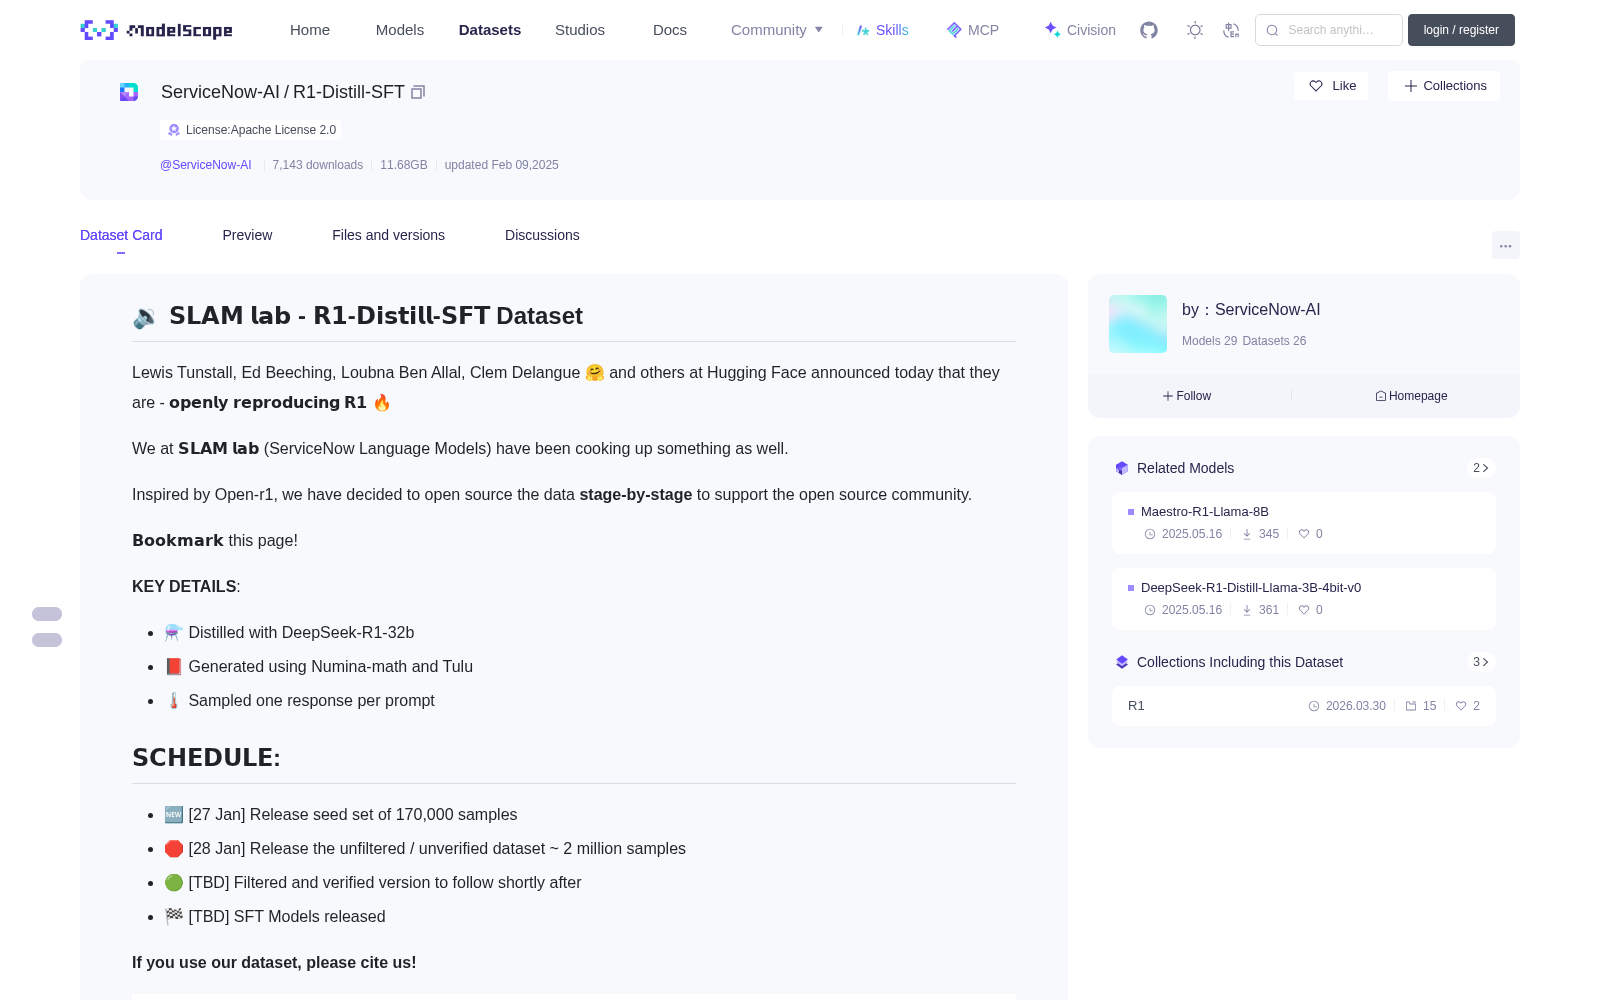1600x1000 pixels.
Task: Open the R1 collection
Action: (x=1304, y=706)
